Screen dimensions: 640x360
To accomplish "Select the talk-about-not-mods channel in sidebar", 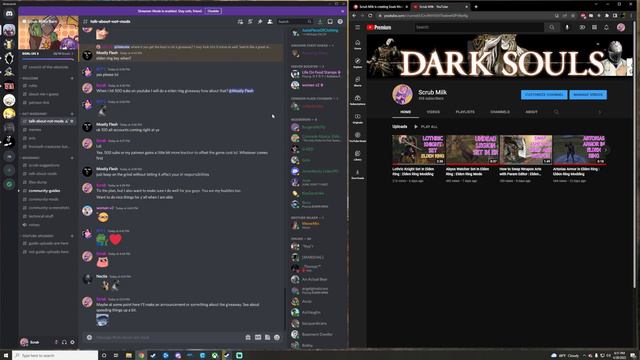I will [48, 121].
